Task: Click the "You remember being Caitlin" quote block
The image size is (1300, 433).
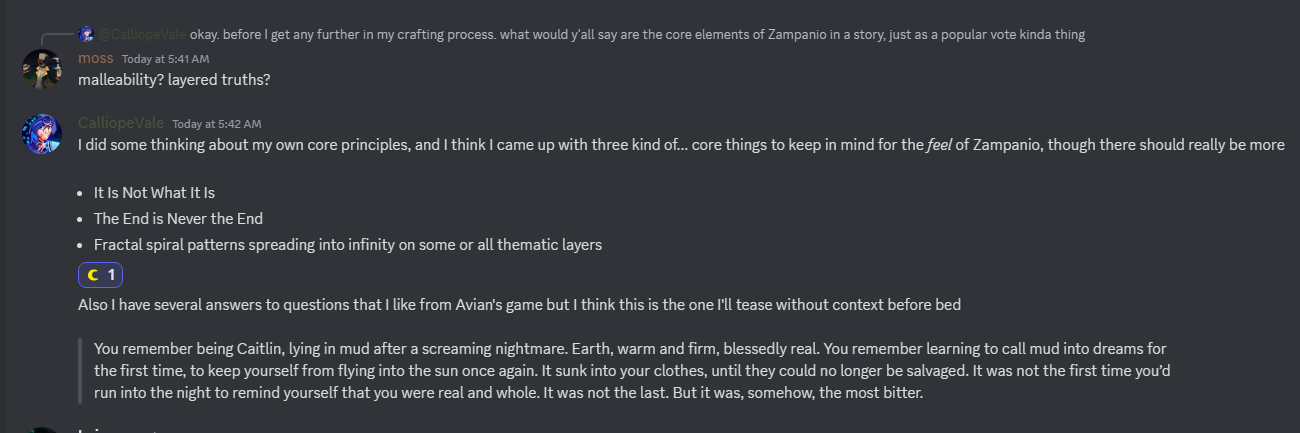Action: coord(630,370)
